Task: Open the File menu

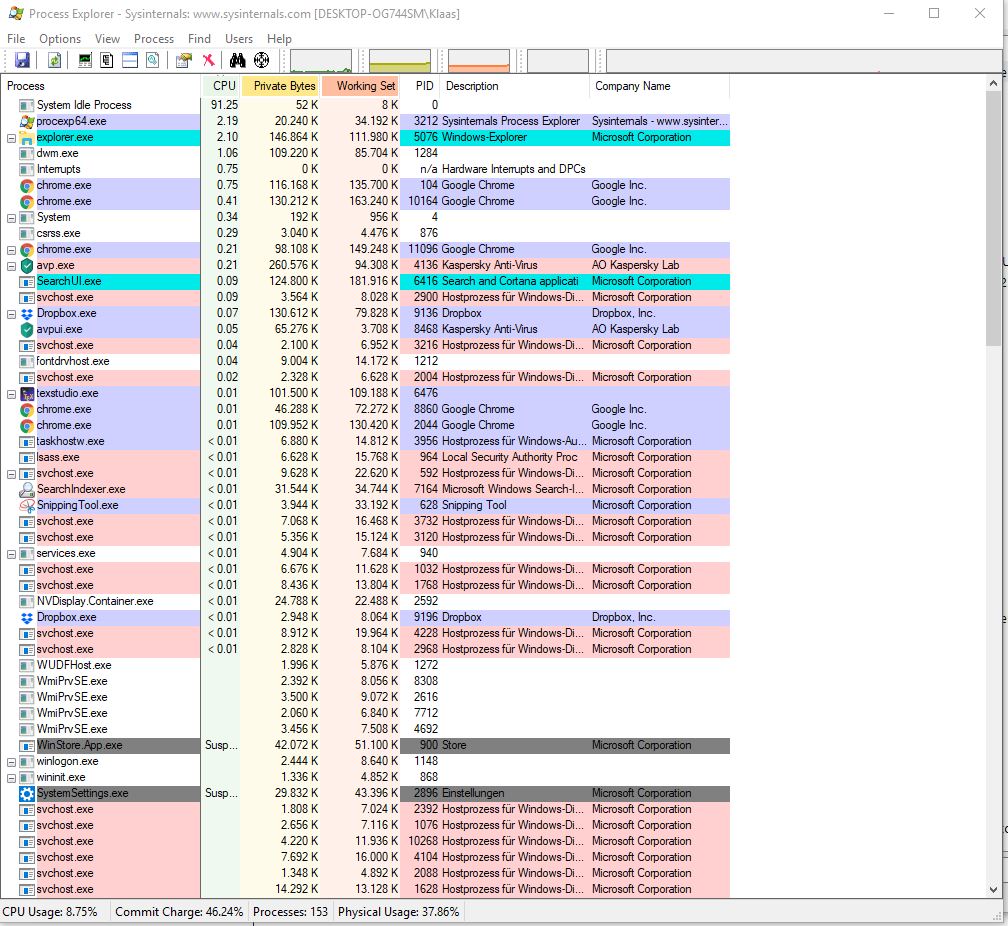Action: [x=16, y=39]
